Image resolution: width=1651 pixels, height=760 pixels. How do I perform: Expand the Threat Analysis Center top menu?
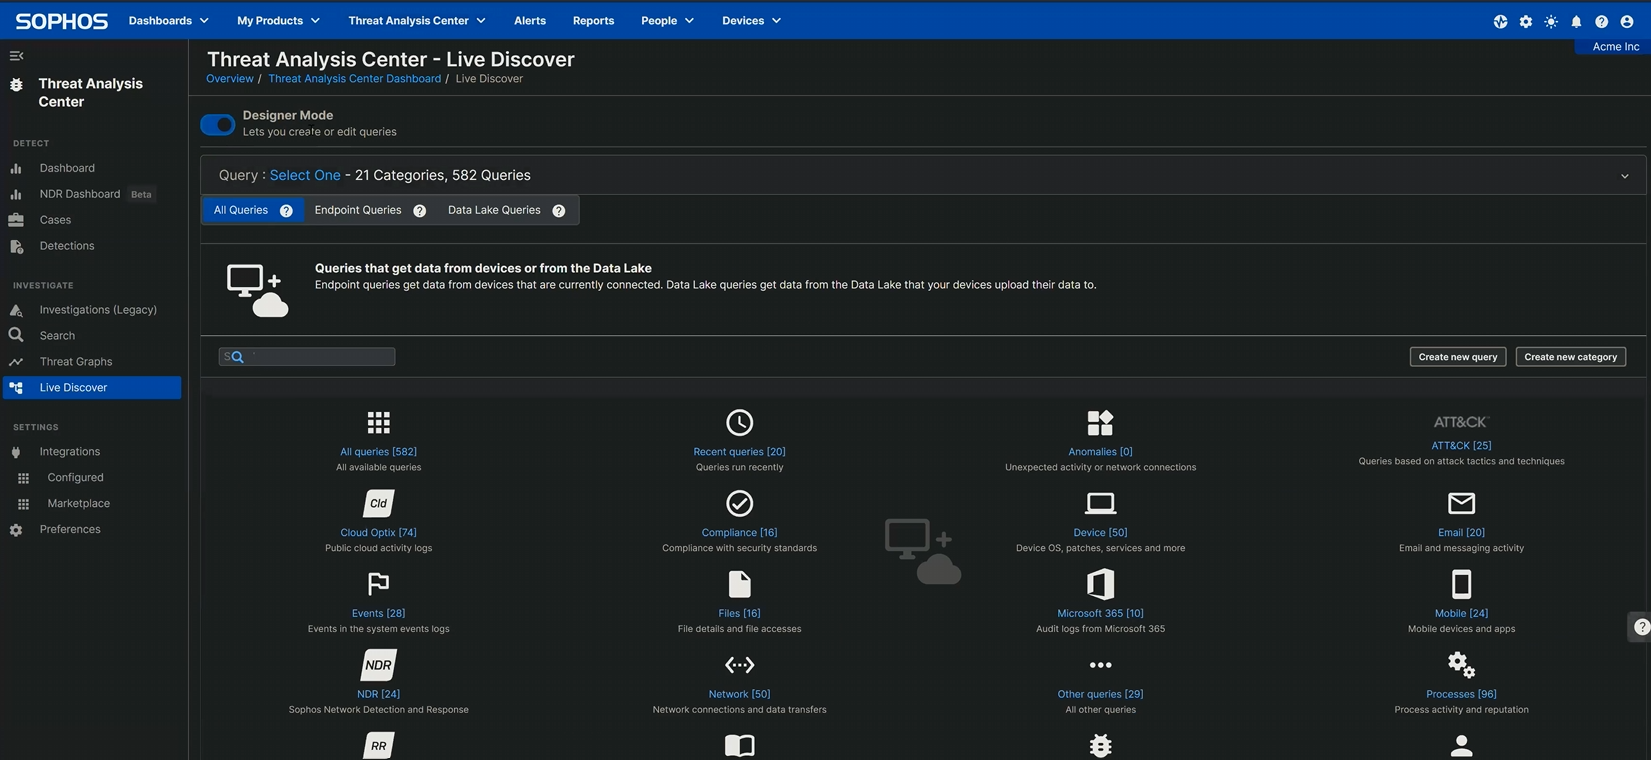tap(416, 20)
